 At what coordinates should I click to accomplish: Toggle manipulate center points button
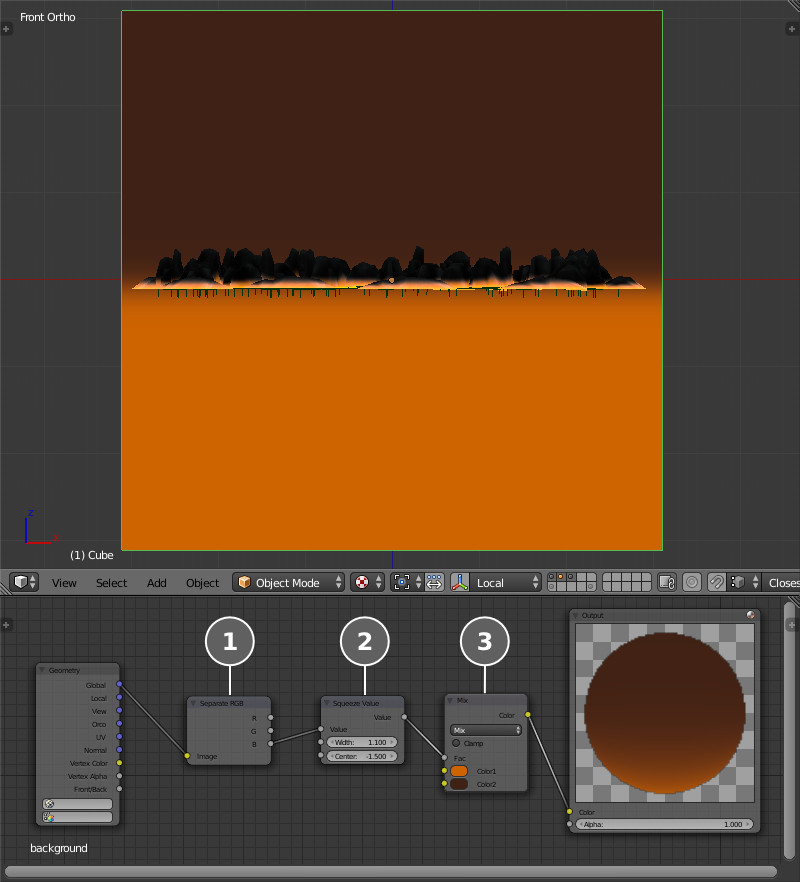coord(434,582)
